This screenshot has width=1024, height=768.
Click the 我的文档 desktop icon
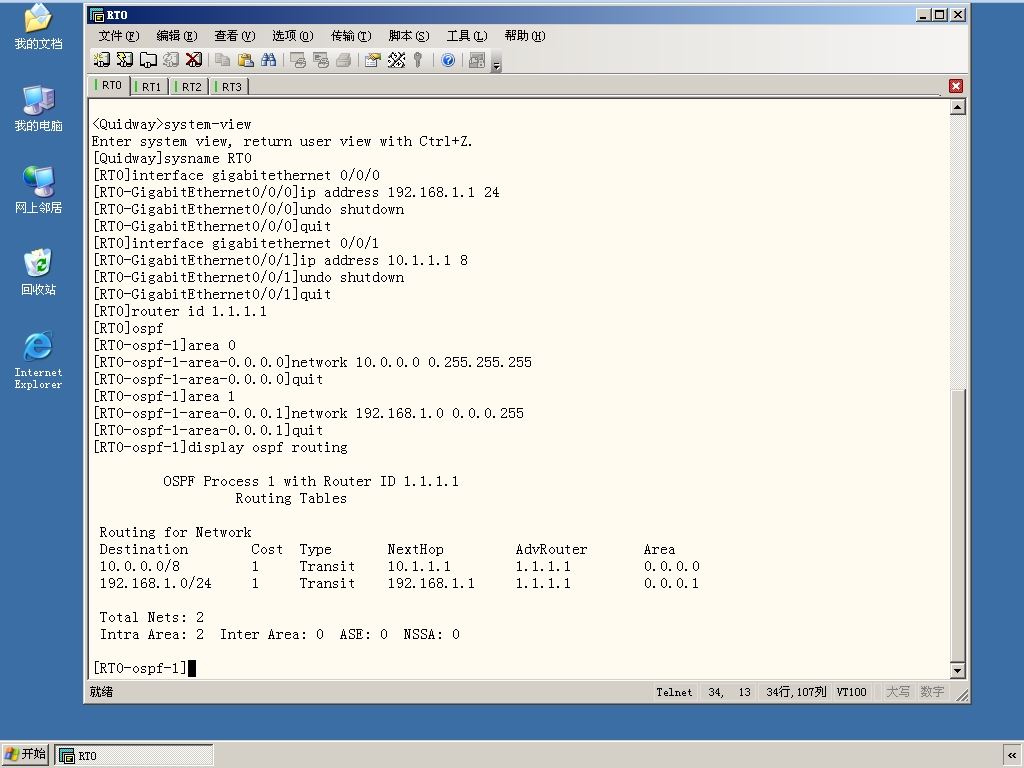38,26
